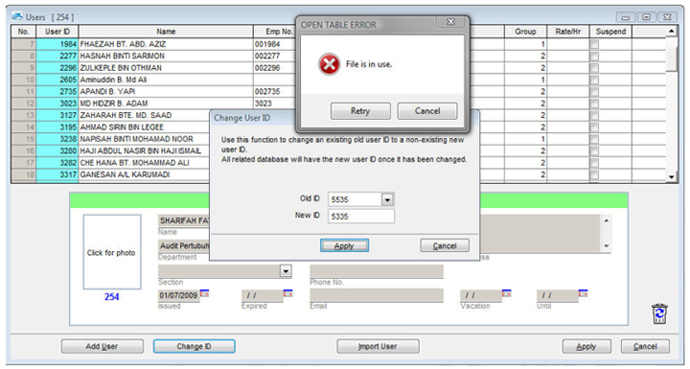
Task: Click Emp No. cell 002296
Action: (x=275, y=68)
